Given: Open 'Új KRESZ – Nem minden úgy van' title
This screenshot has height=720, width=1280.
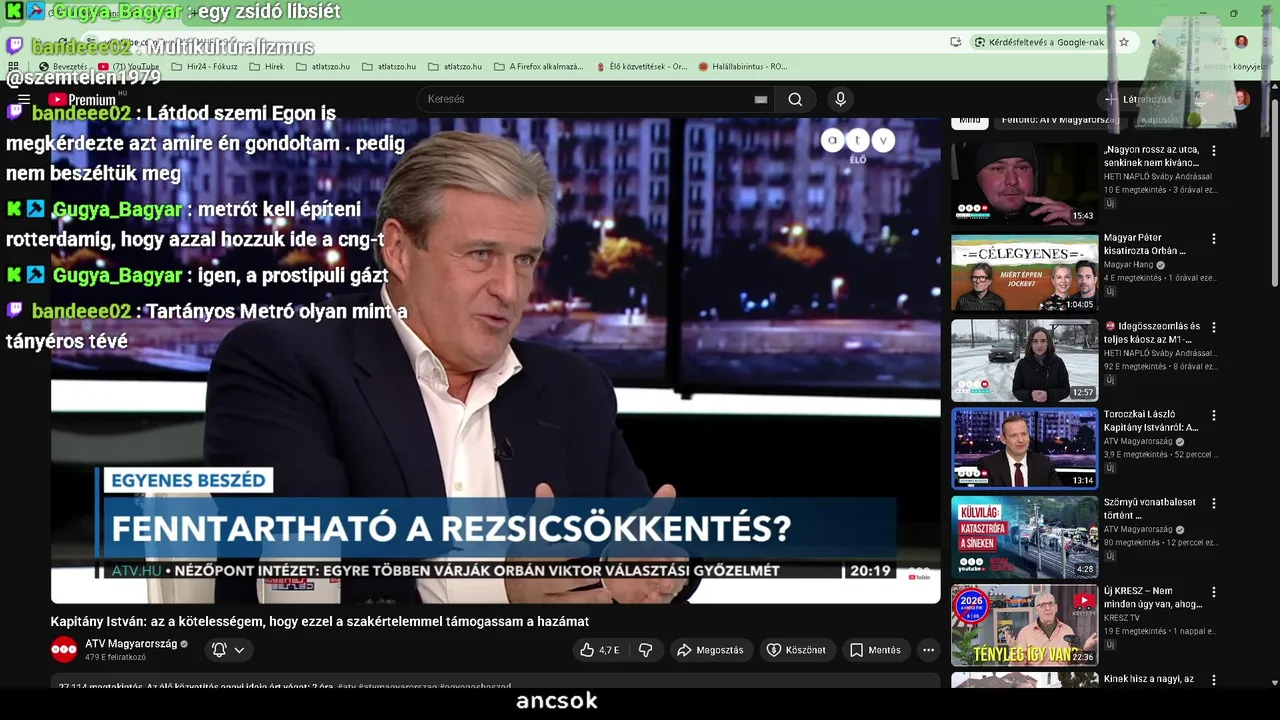Looking at the screenshot, I should coord(1153,597).
